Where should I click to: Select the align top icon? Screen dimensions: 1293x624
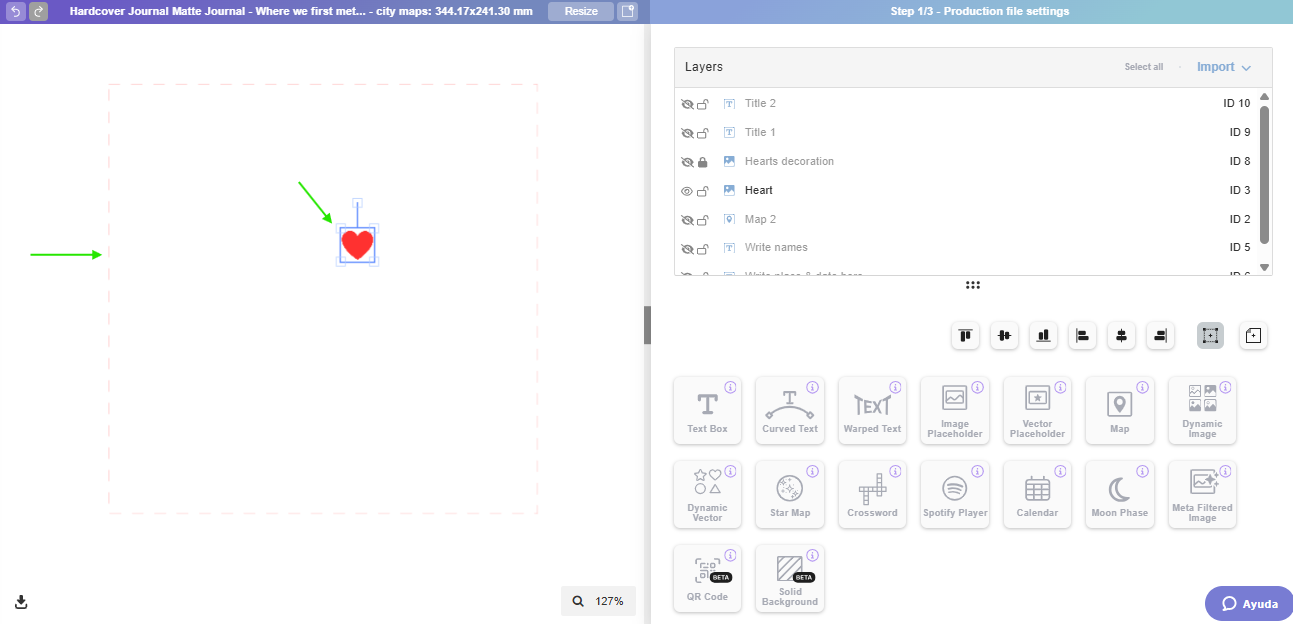pos(965,336)
